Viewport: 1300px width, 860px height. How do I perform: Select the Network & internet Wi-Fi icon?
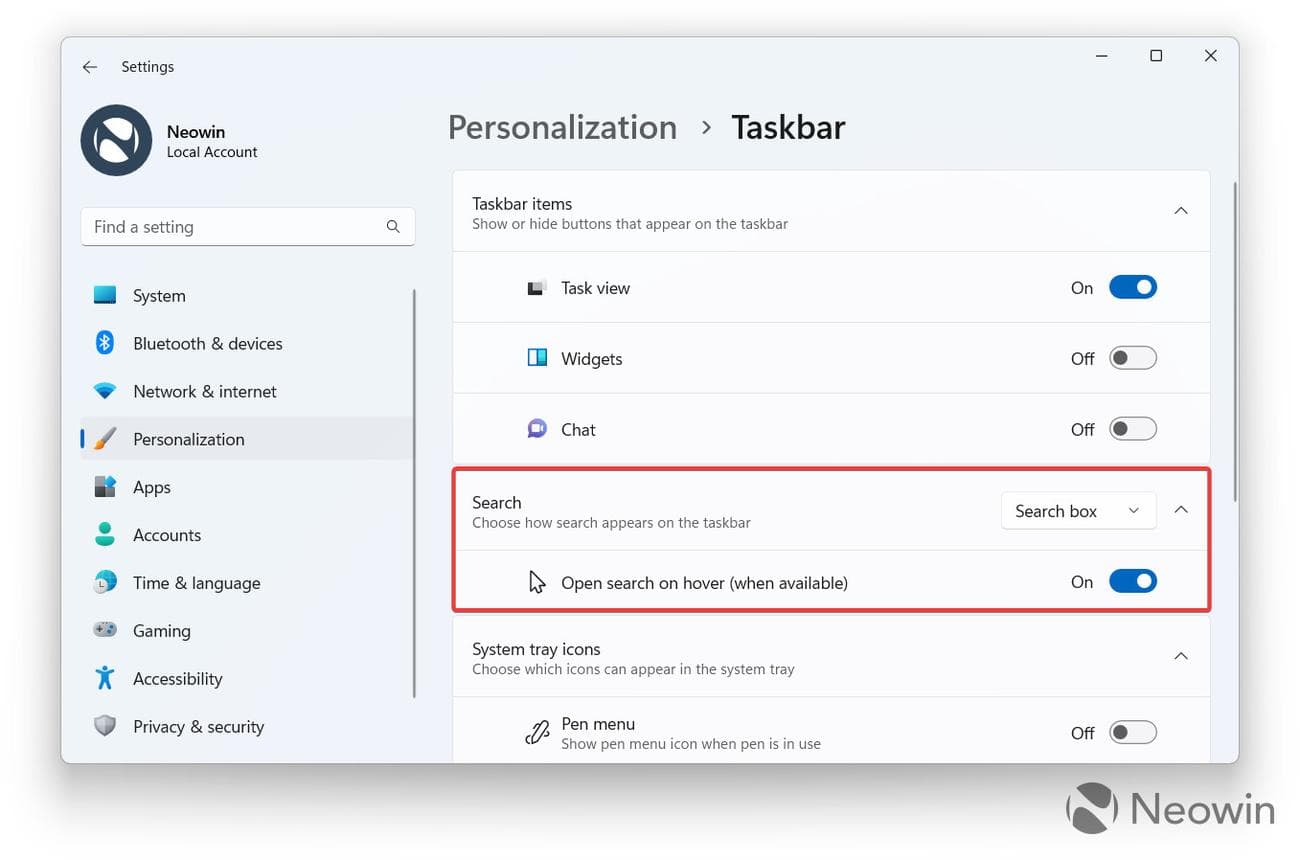click(x=105, y=391)
